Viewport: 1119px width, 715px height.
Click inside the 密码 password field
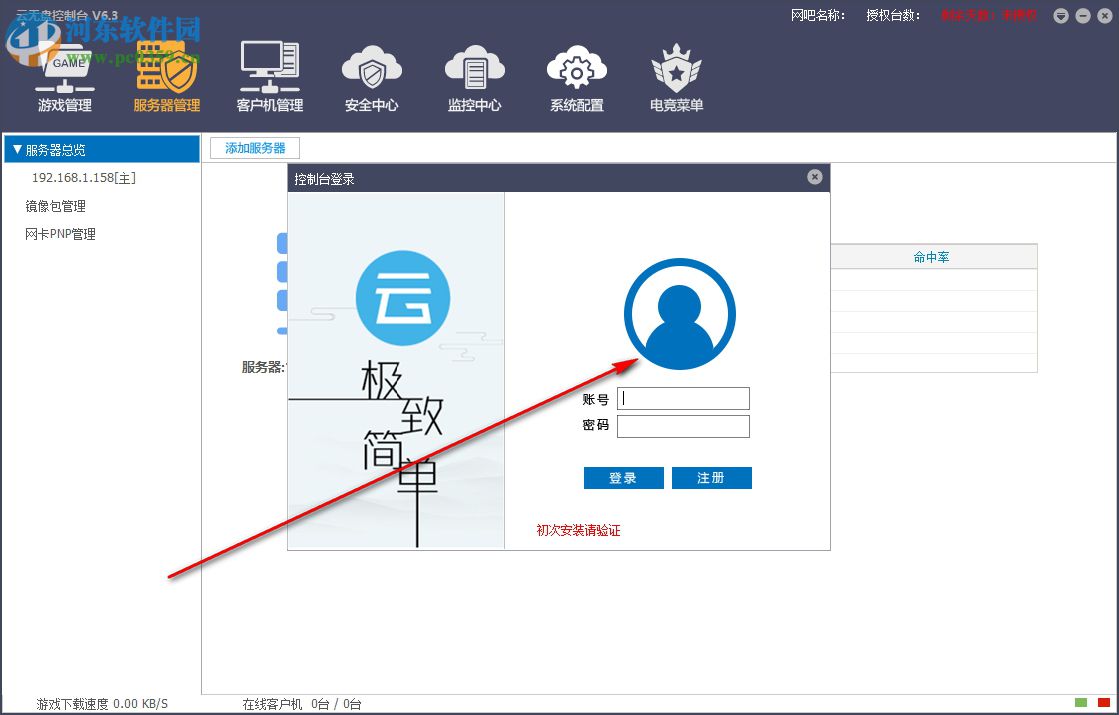(683, 426)
